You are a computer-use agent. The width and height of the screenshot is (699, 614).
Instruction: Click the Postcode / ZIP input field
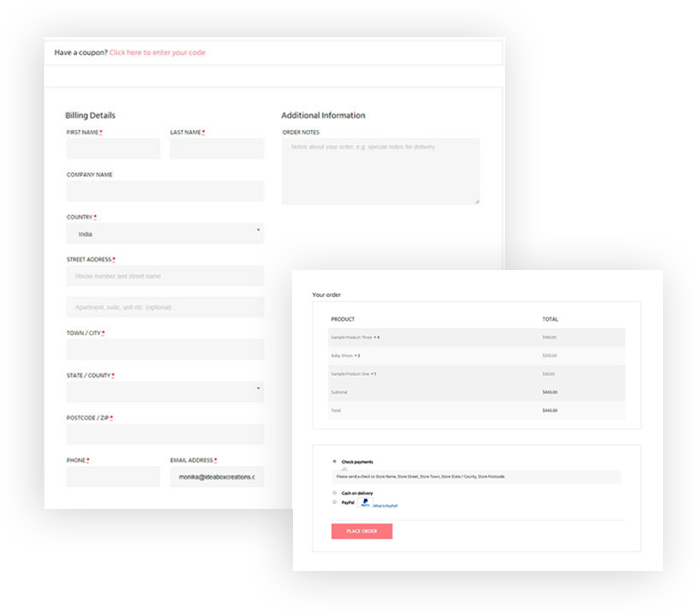click(165, 434)
